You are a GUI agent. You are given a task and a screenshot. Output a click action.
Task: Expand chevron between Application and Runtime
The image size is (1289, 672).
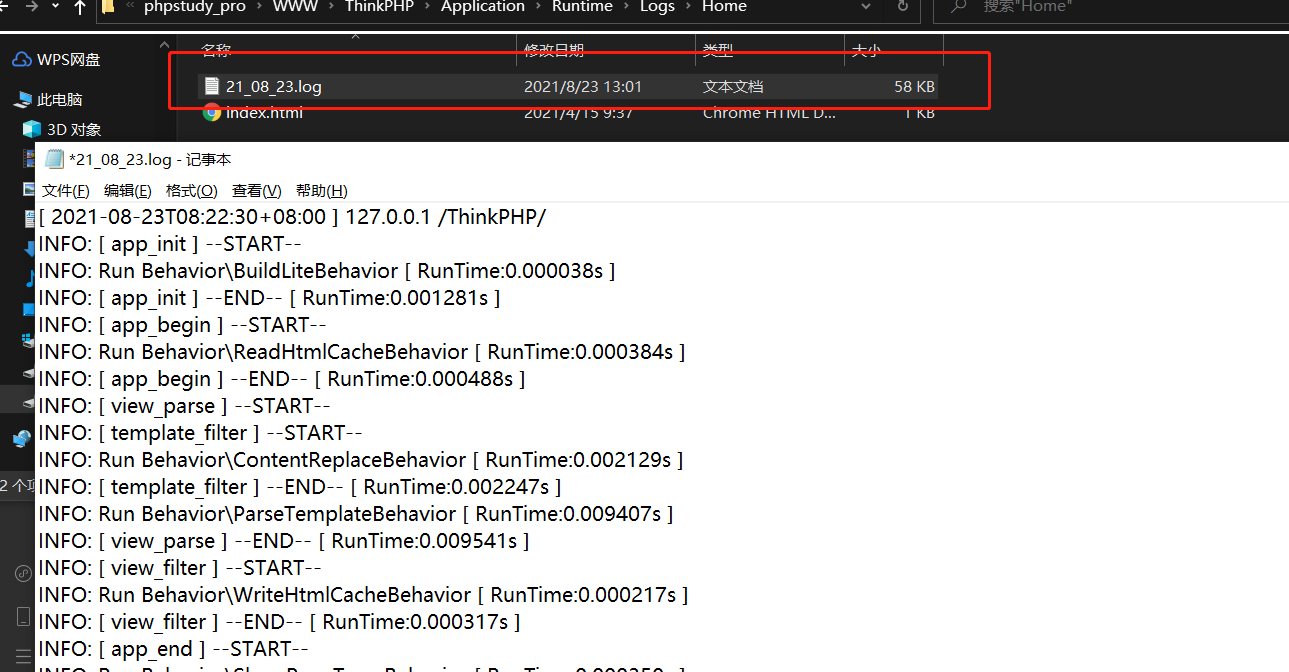tap(539, 6)
